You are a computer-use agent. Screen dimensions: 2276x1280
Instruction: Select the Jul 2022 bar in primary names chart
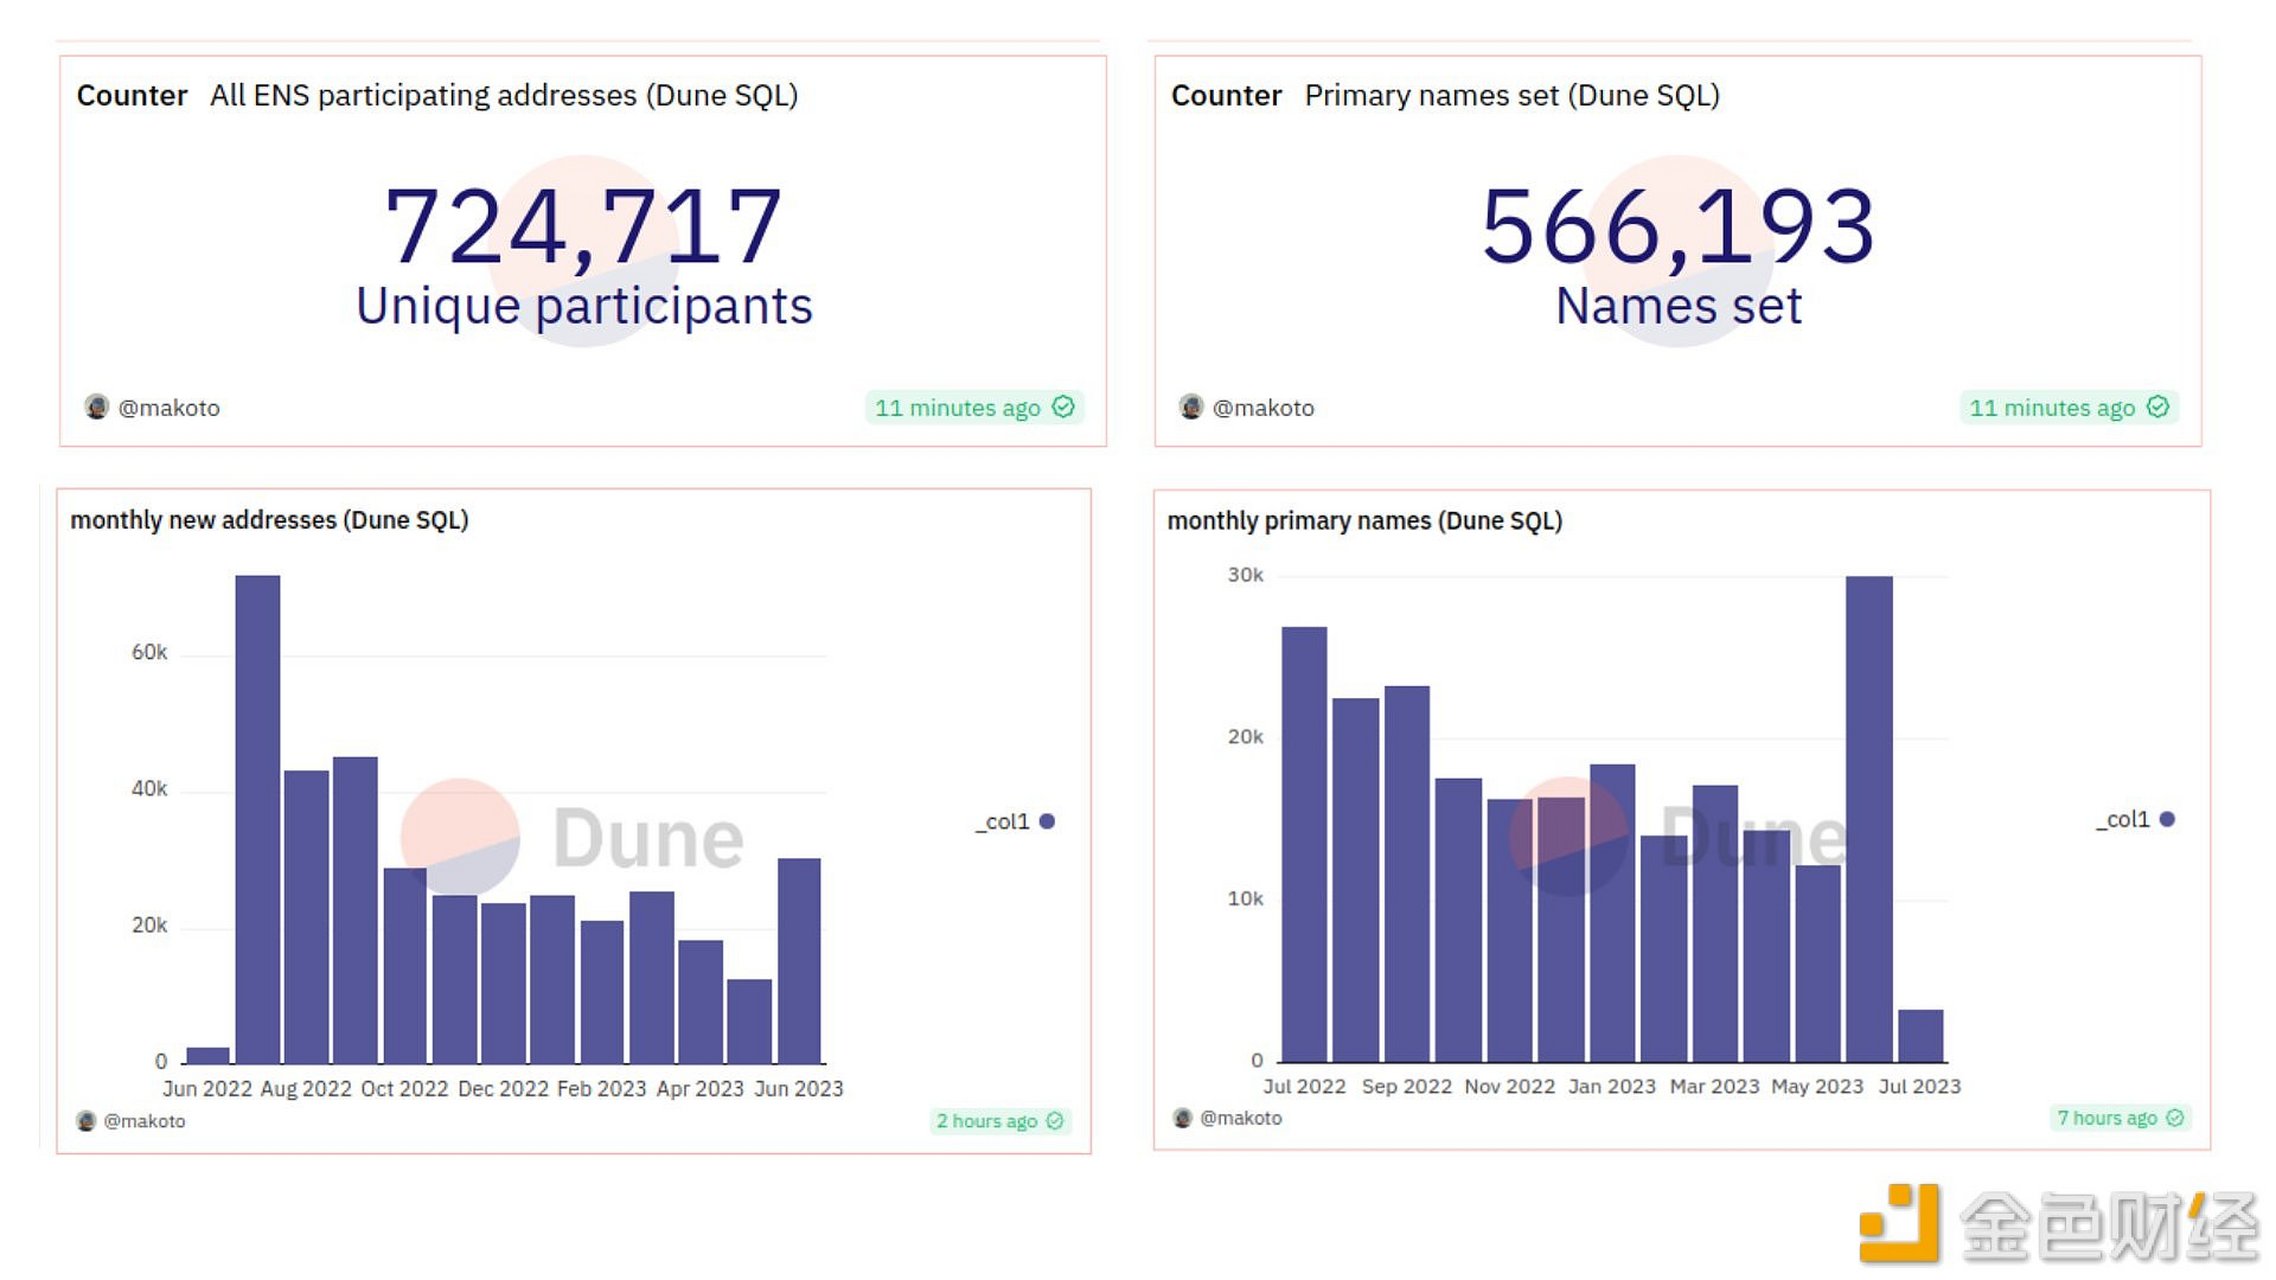coord(1304,844)
